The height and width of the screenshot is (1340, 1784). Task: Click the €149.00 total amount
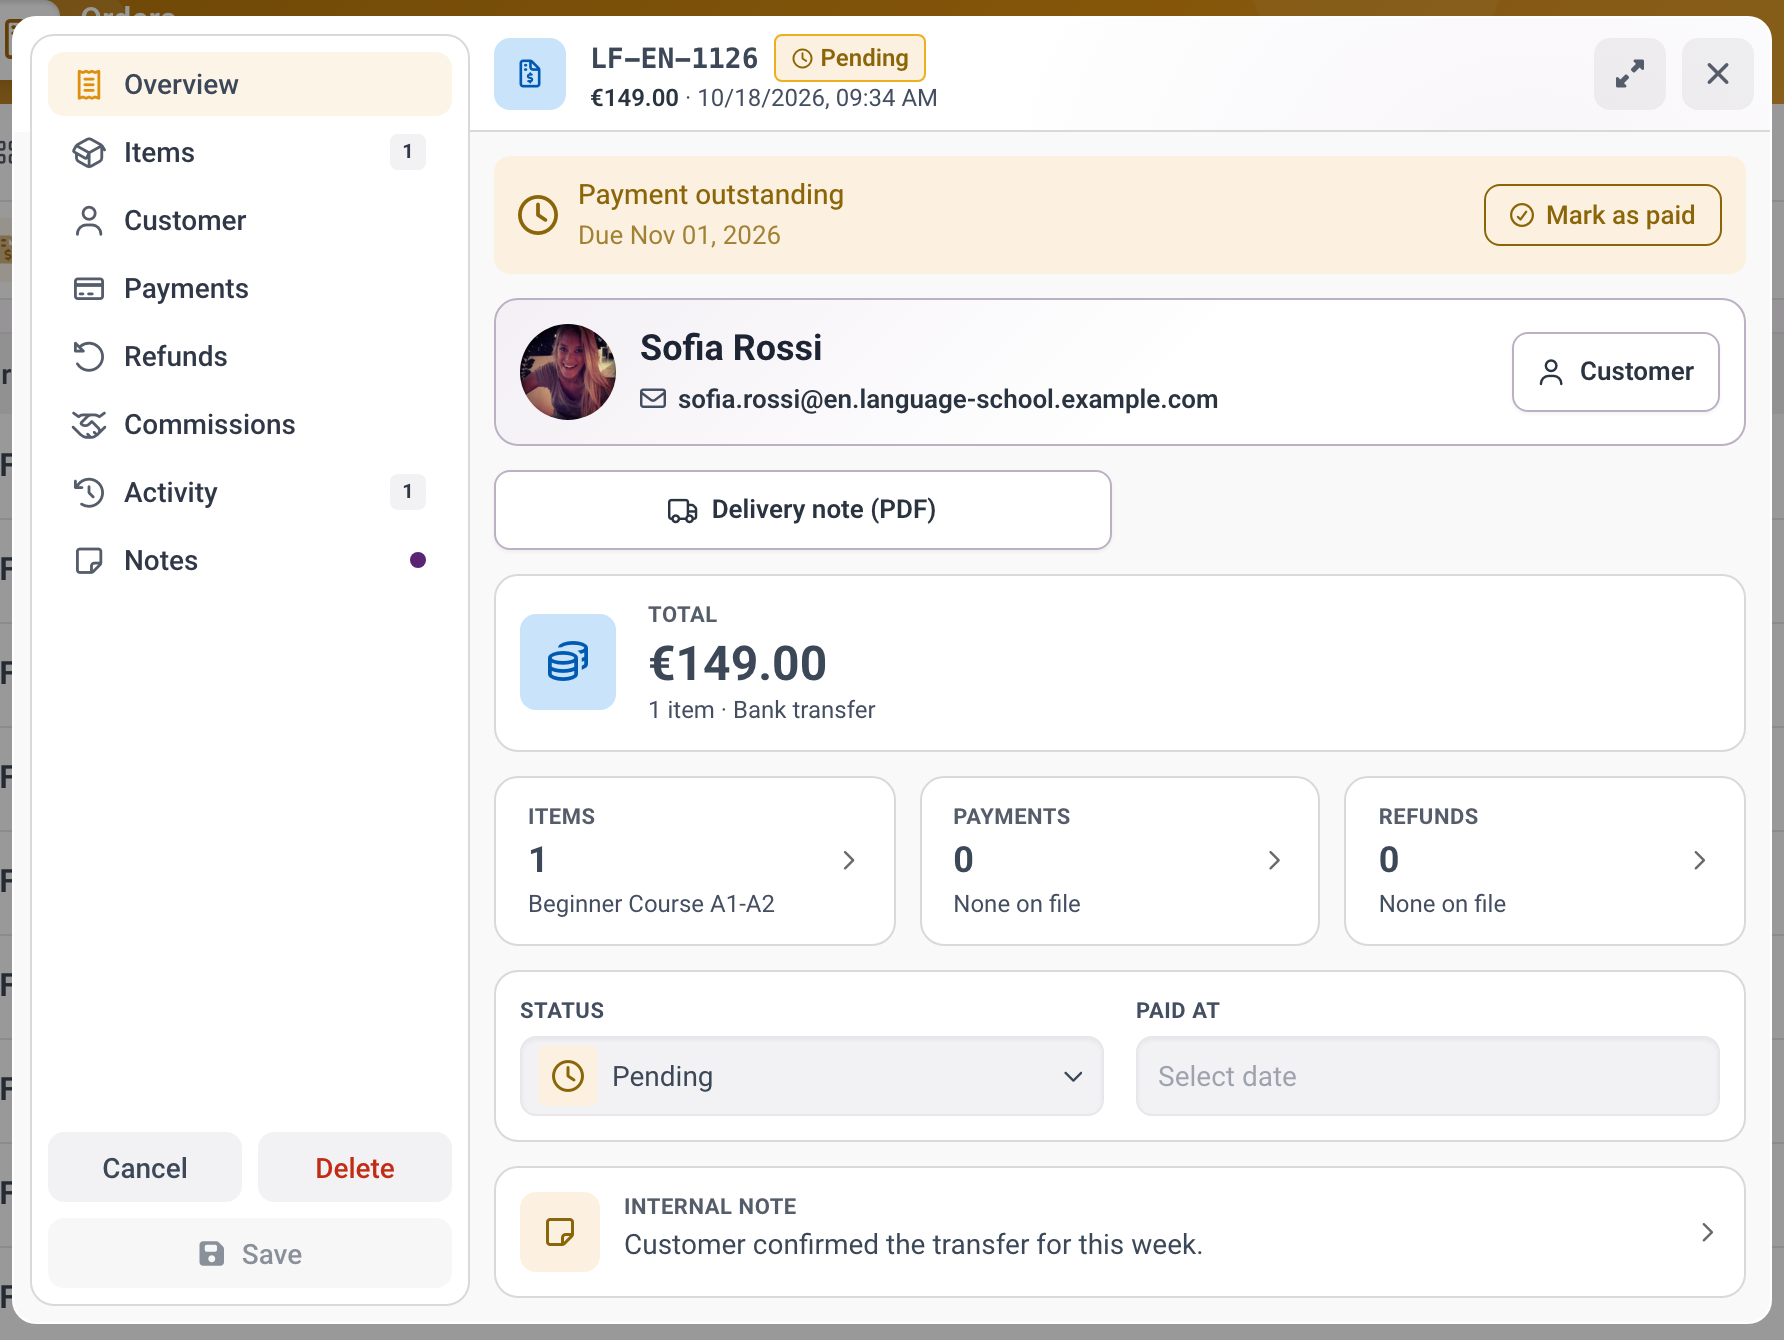(738, 663)
